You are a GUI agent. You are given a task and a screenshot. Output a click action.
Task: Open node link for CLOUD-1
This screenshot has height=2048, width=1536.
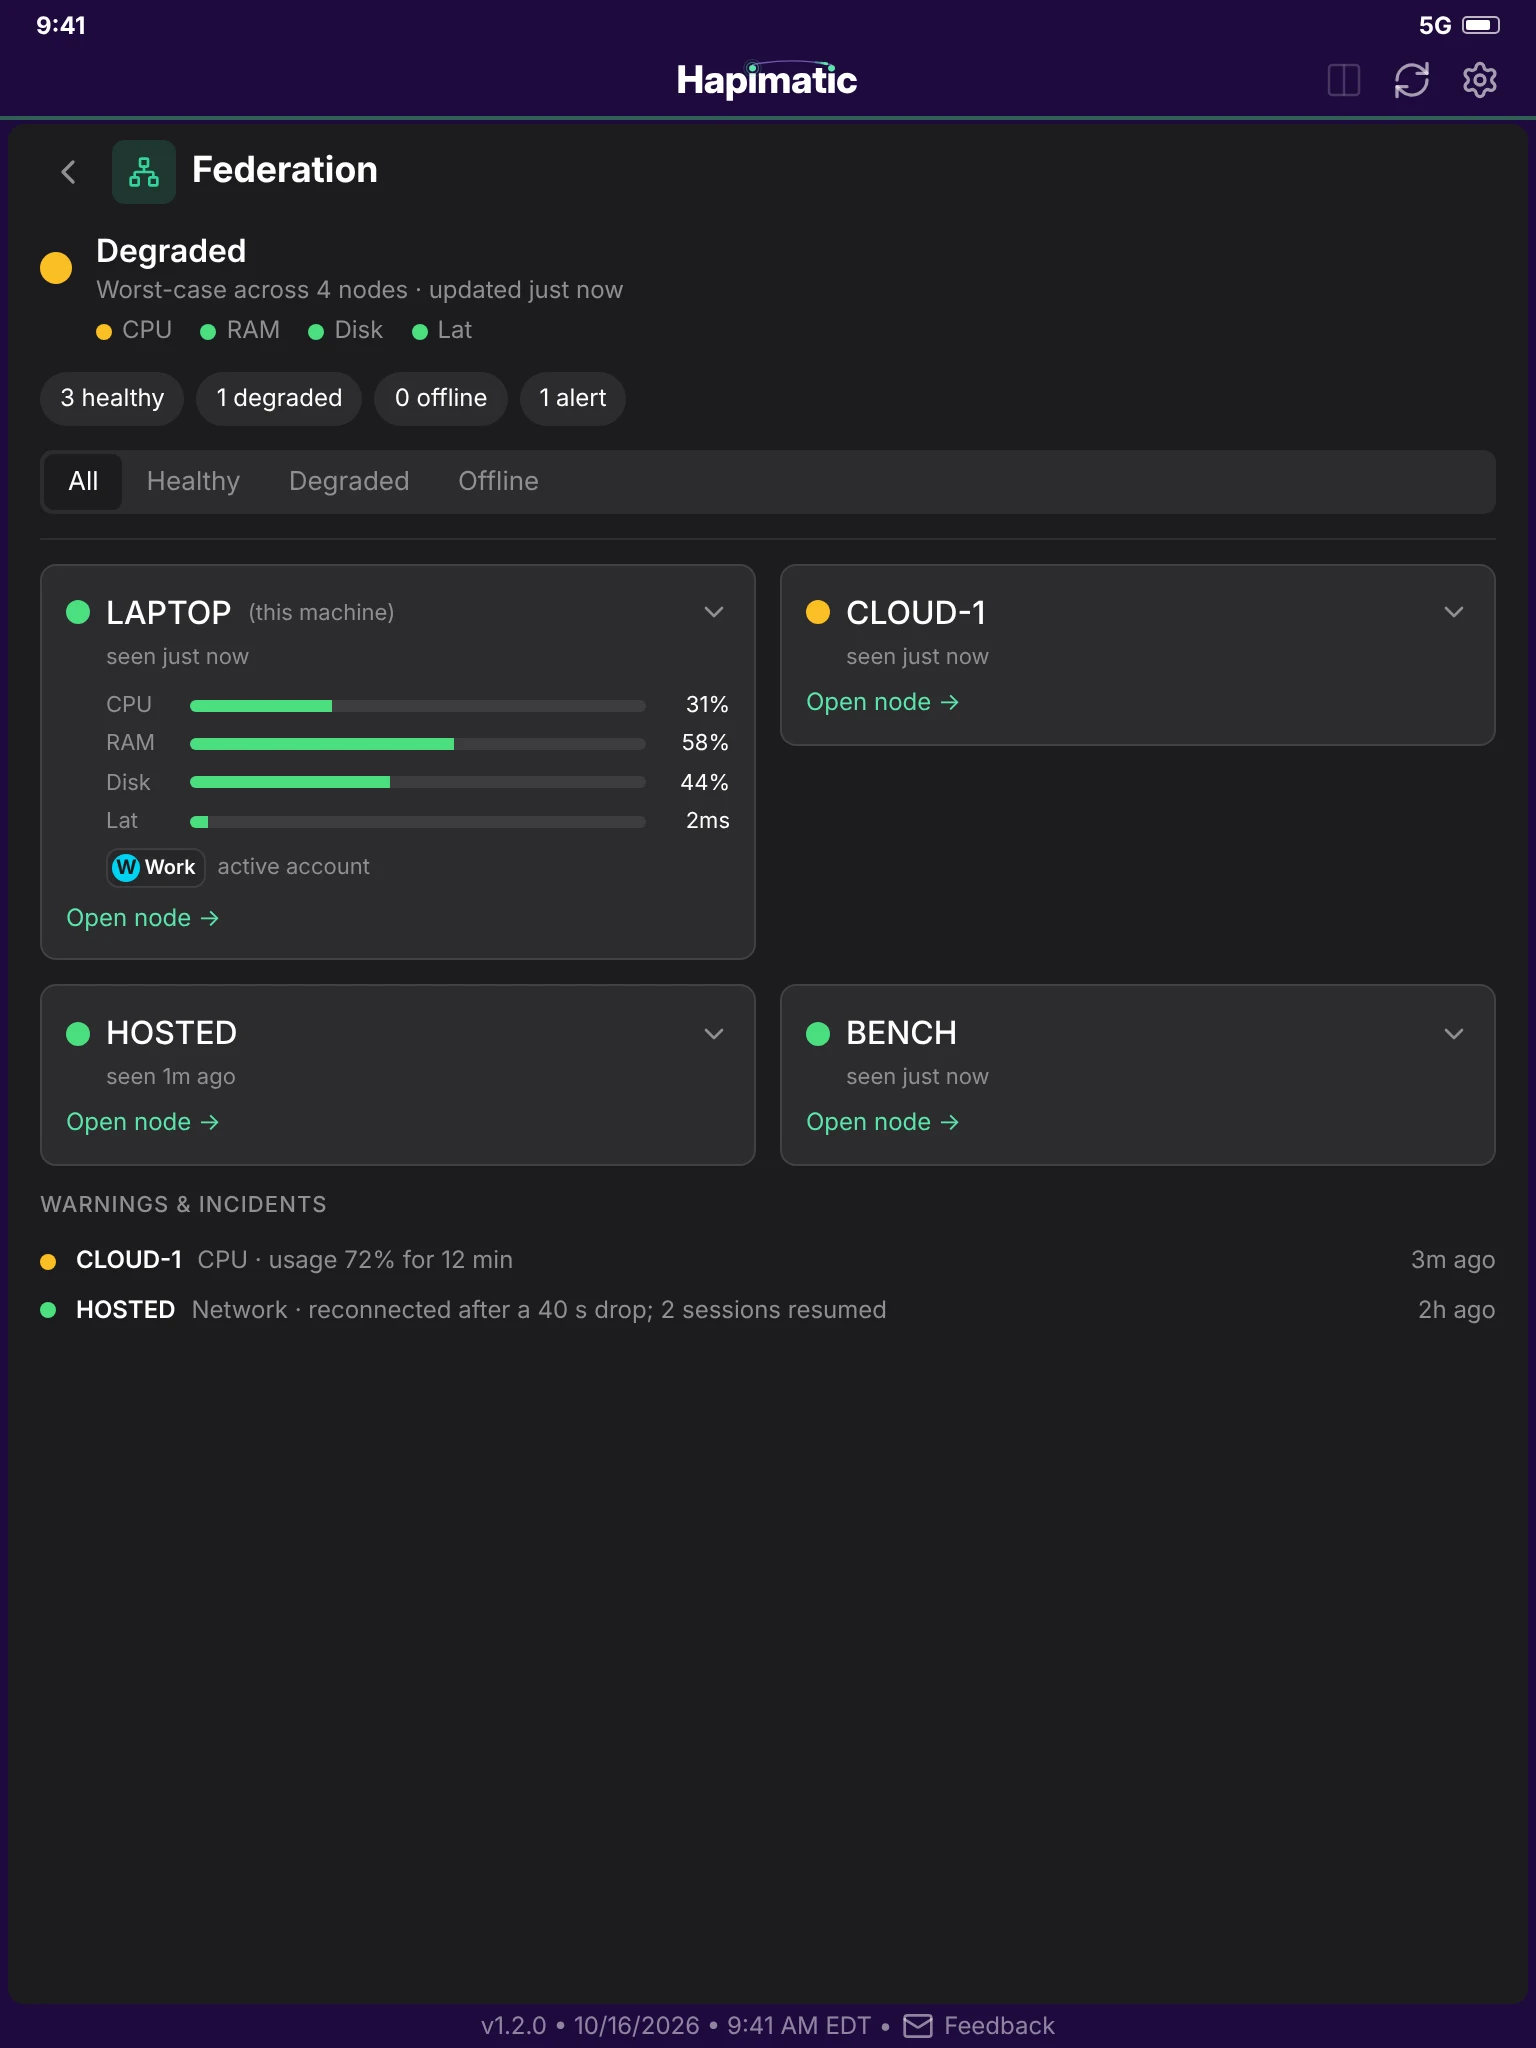click(x=883, y=702)
